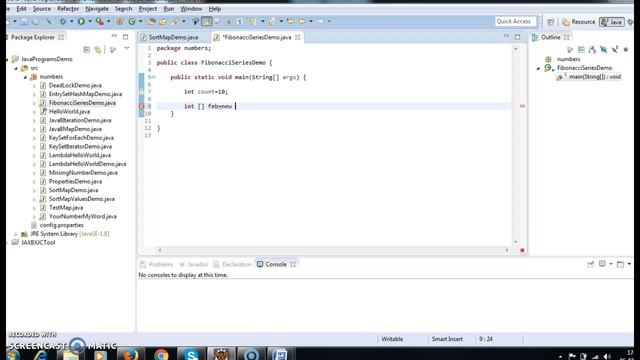Collapse the src folder node

[x=16, y=68]
